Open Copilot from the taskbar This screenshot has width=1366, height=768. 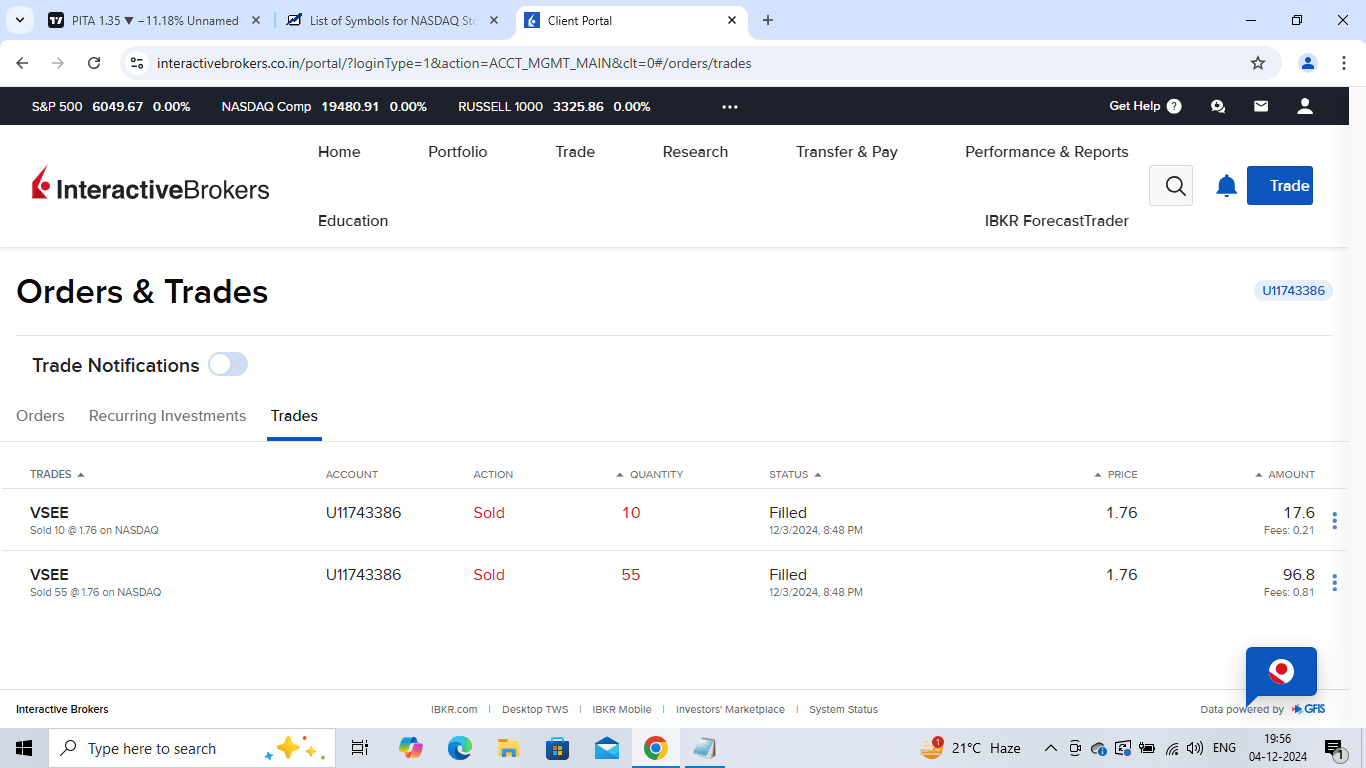point(410,748)
